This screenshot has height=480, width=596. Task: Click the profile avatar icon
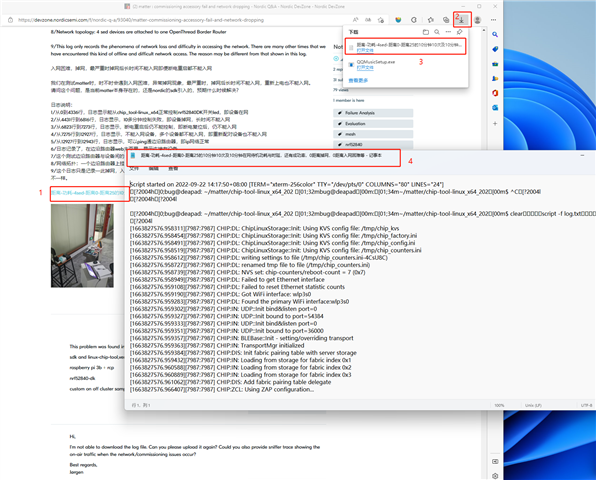point(477,20)
